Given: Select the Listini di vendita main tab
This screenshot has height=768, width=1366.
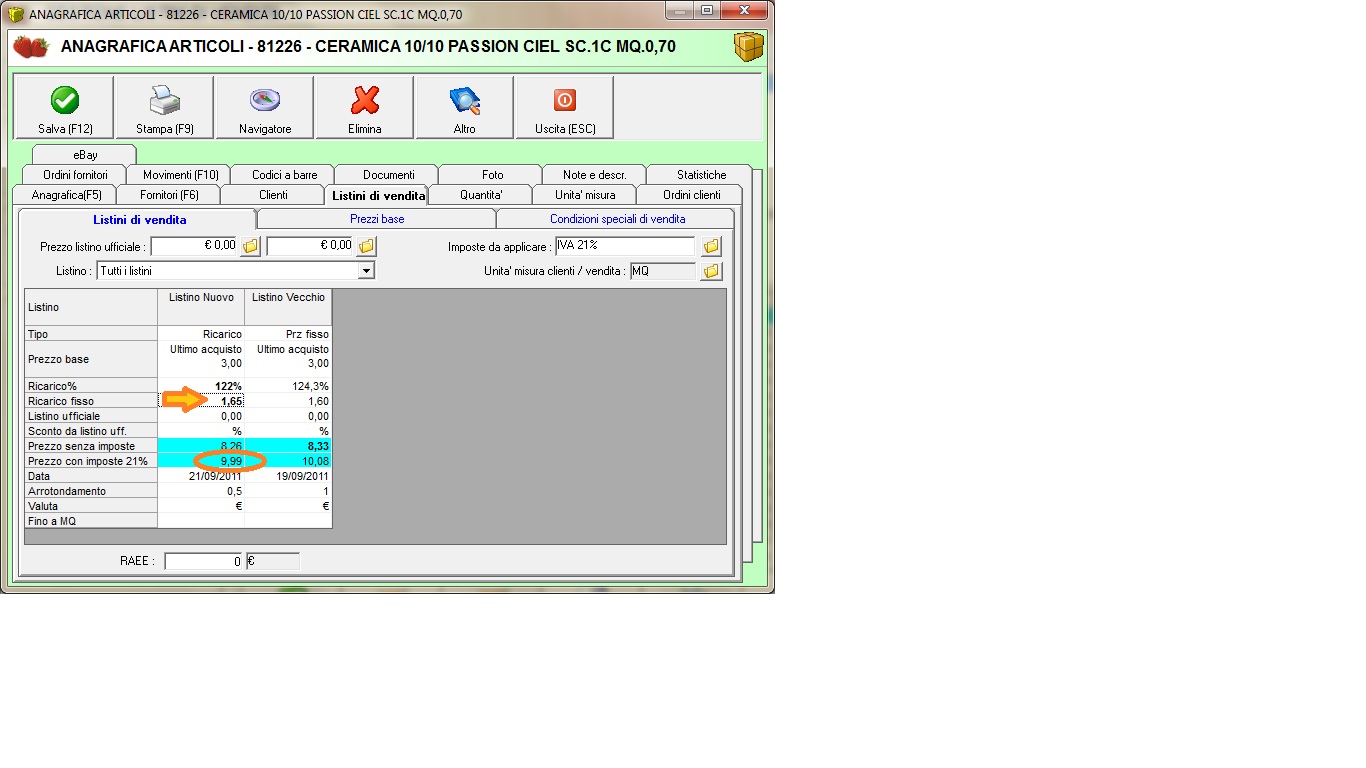Looking at the screenshot, I should [378, 195].
